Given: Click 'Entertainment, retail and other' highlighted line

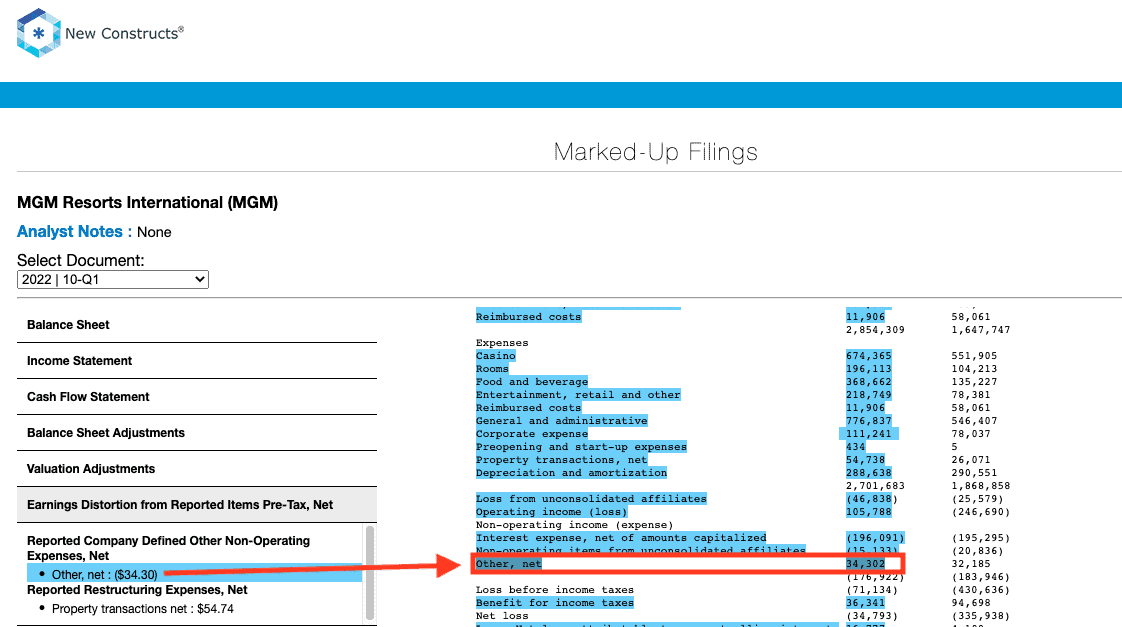Looking at the screenshot, I should pos(578,394).
